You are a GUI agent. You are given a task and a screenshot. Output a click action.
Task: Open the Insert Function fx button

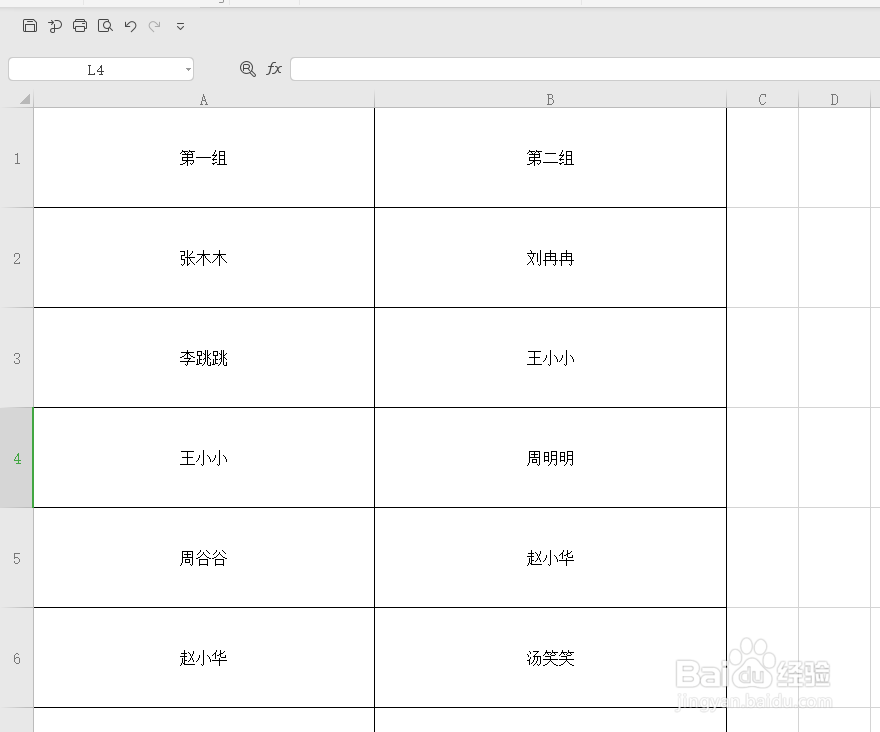click(x=274, y=69)
